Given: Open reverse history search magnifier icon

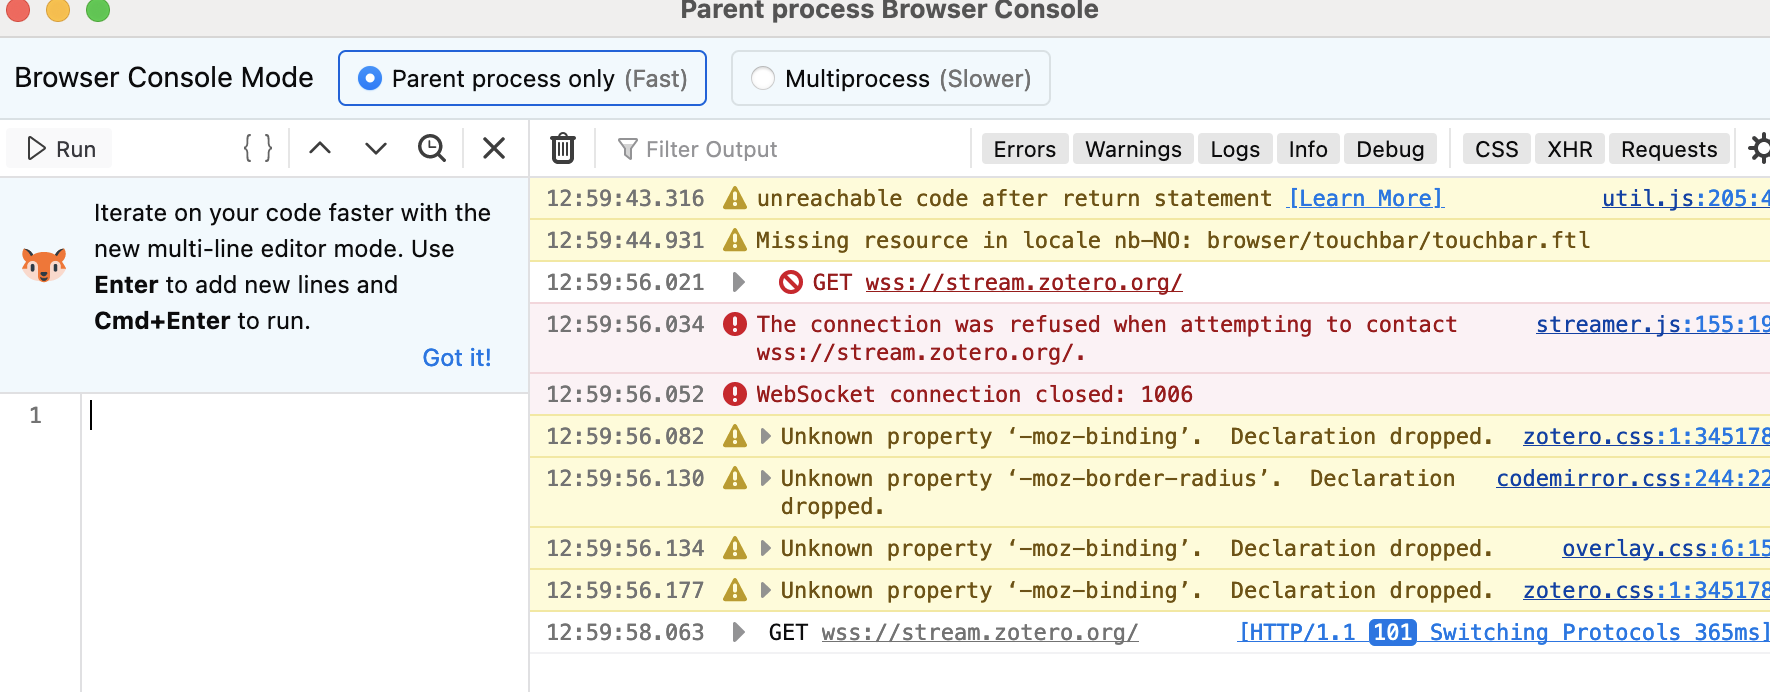Looking at the screenshot, I should 432,149.
